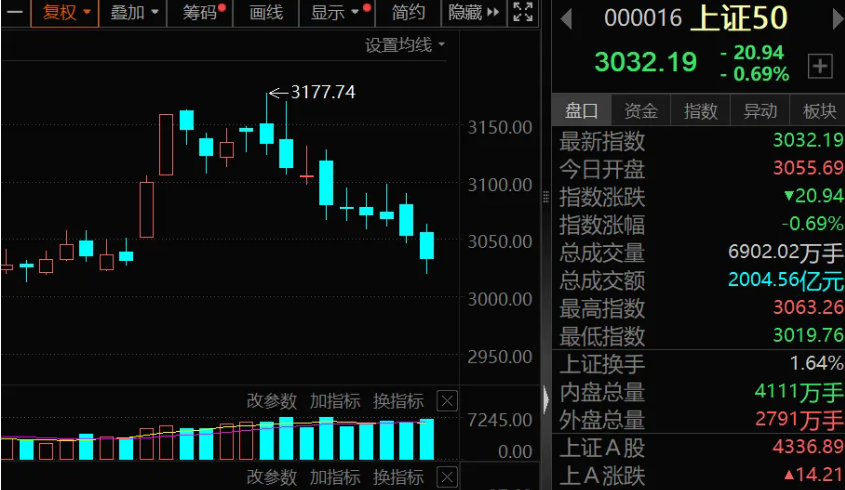Click the 总成交额 value 2004.56亿元
845x490 pixels.
(785, 280)
